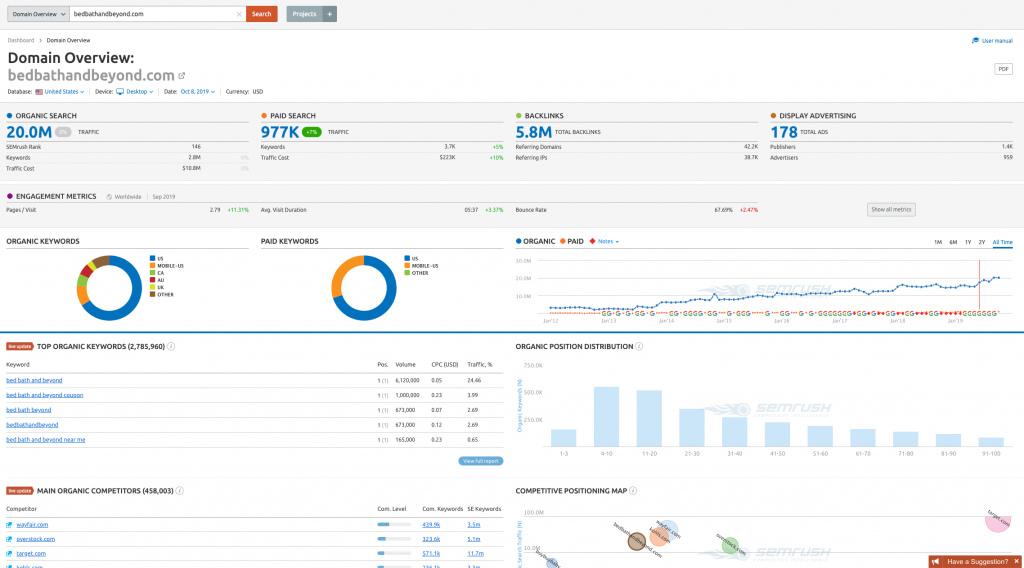
Task: Click the orange Search button
Action: coord(262,14)
